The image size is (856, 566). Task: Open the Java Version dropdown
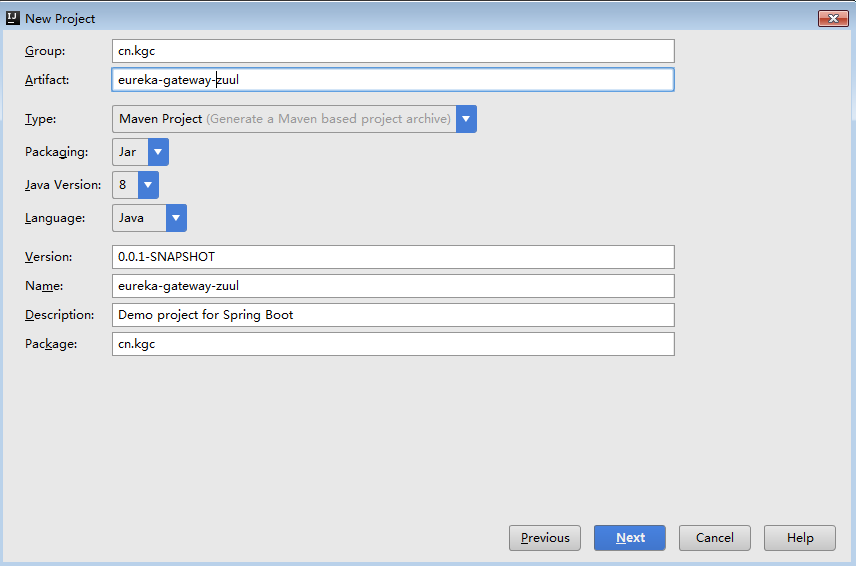pos(148,185)
